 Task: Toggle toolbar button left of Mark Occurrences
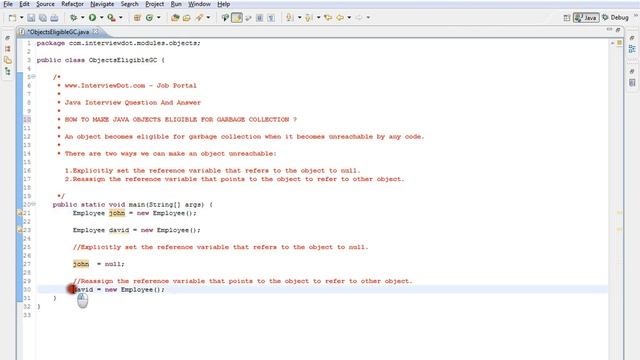pos(225,18)
